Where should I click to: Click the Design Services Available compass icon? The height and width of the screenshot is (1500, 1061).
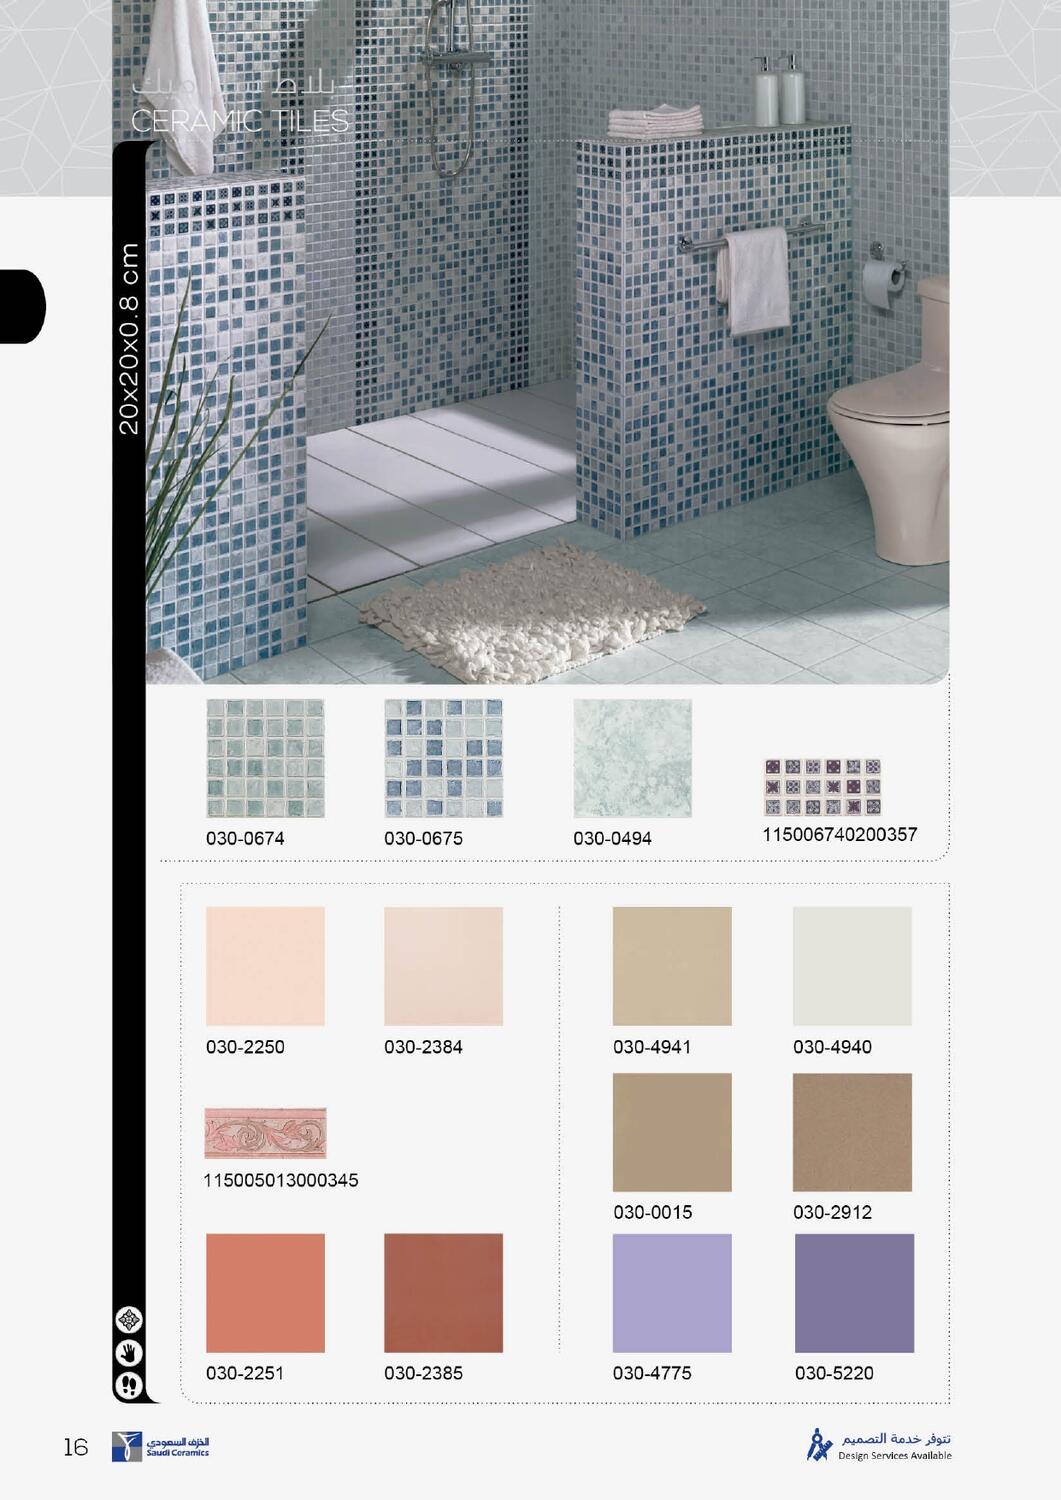(820, 1445)
